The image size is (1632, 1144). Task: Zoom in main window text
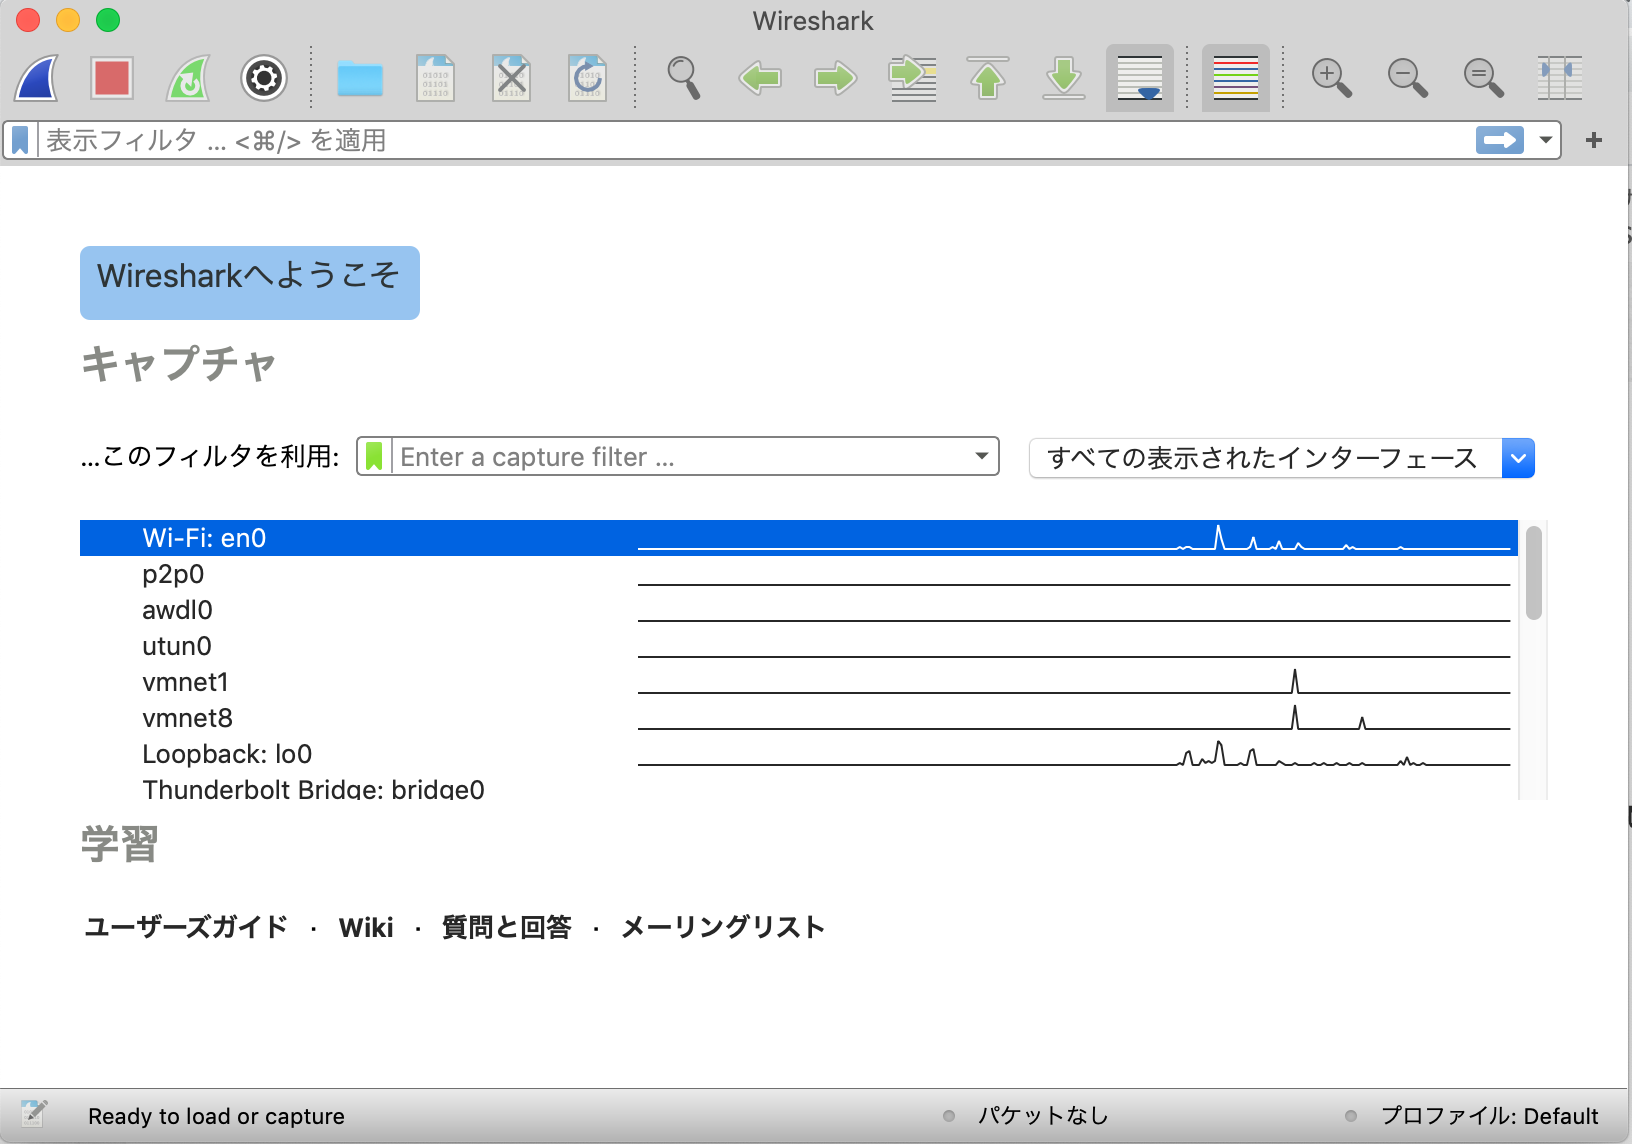pyautogui.click(x=1332, y=78)
